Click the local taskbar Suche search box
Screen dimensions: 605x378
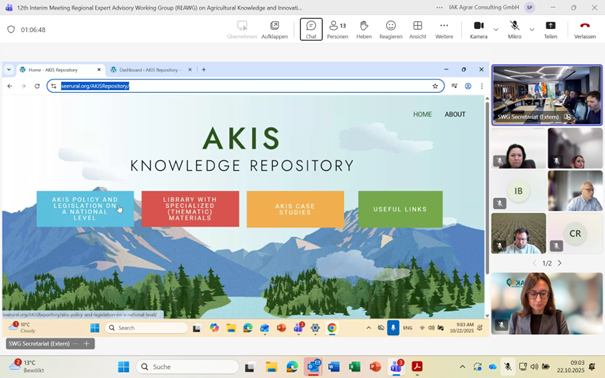tap(188, 366)
